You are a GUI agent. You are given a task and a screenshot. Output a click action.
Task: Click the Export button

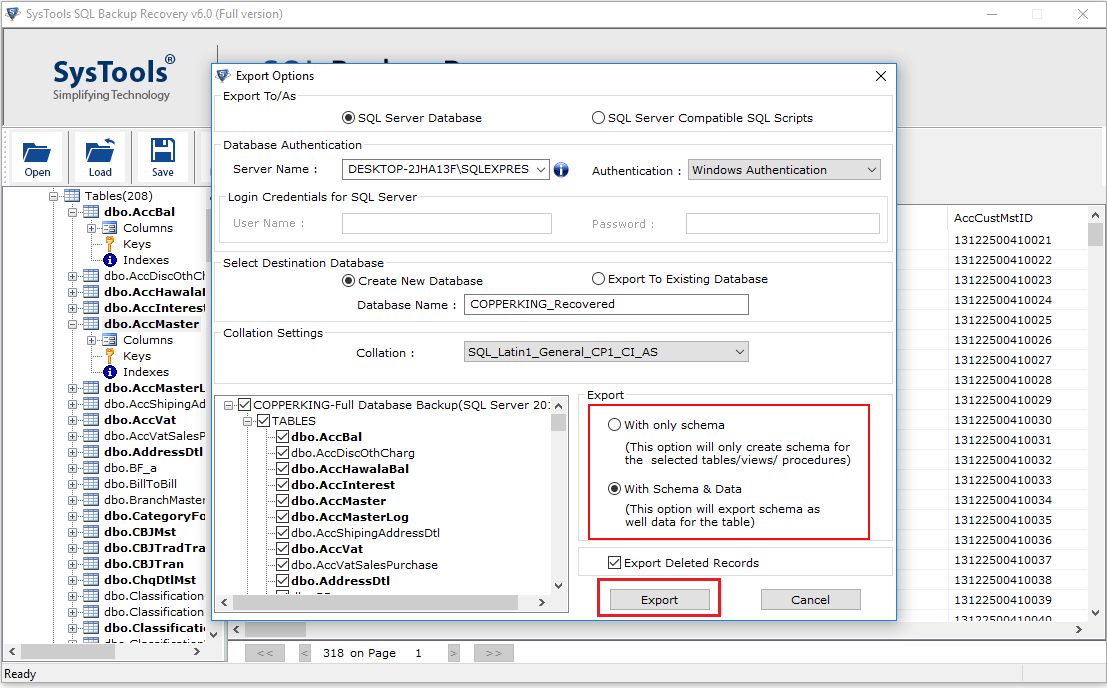[x=659, y=599]
